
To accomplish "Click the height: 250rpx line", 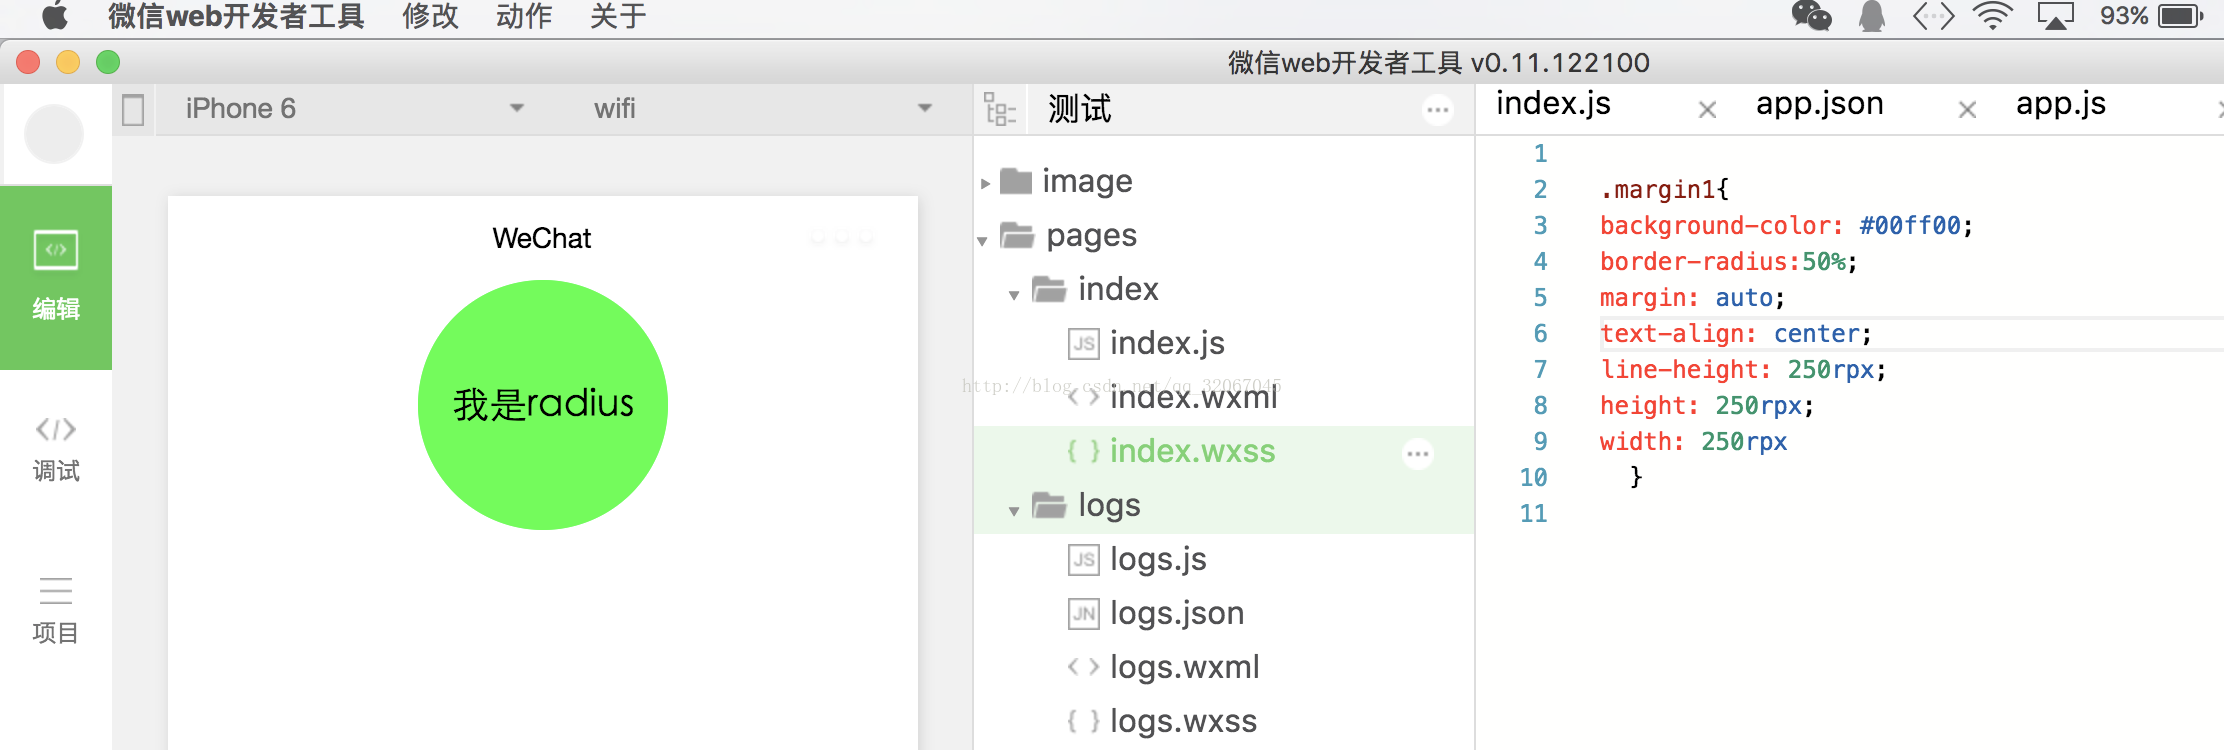I will point(1706,405).
